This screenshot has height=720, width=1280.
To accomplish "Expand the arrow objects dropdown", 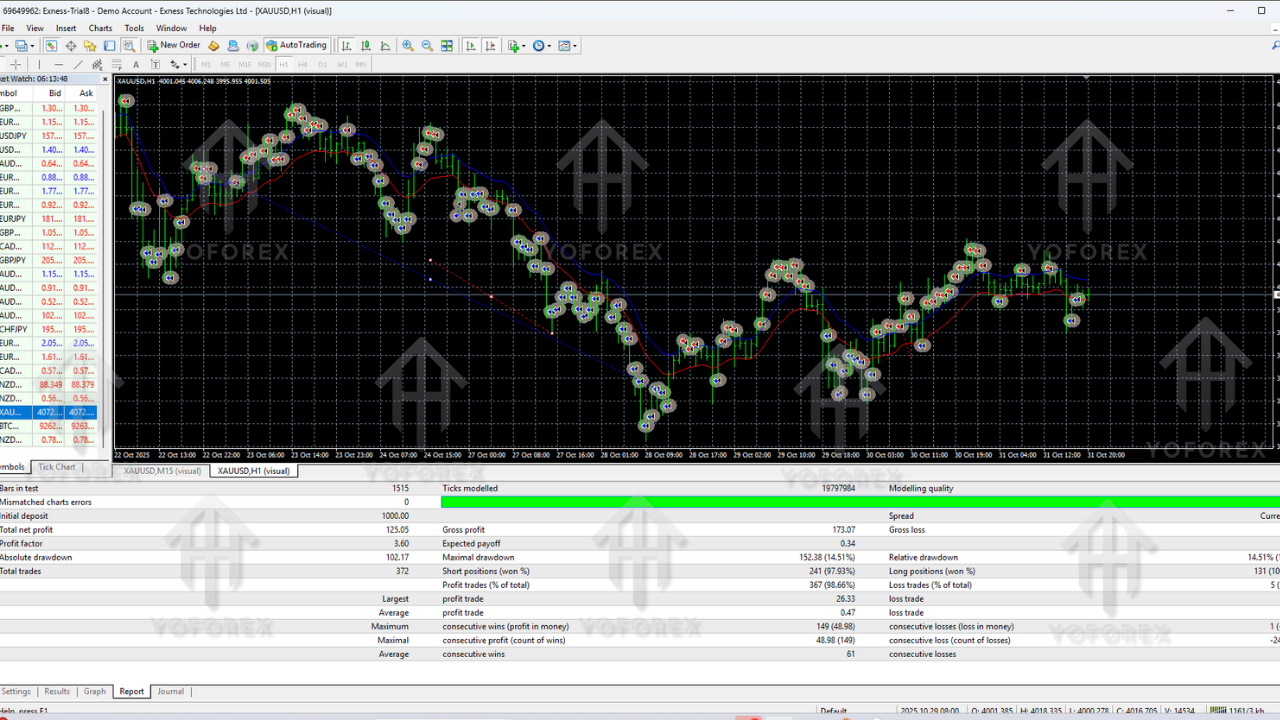I will tap(186, 63).
